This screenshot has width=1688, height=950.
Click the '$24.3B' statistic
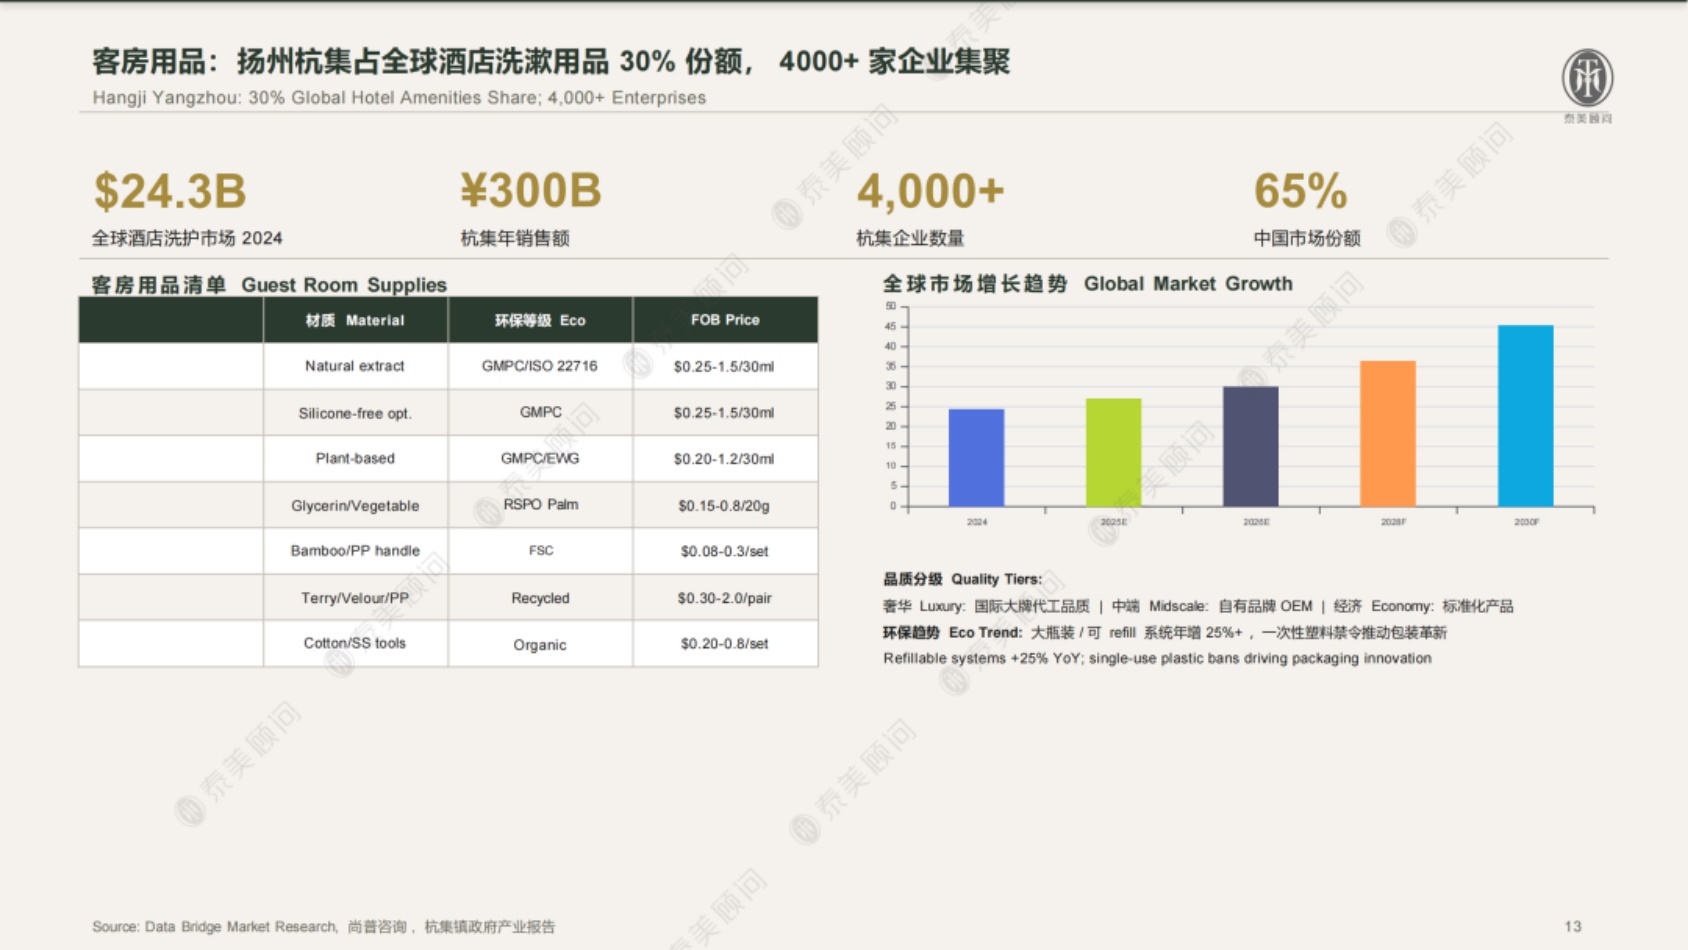coord(170,191)
